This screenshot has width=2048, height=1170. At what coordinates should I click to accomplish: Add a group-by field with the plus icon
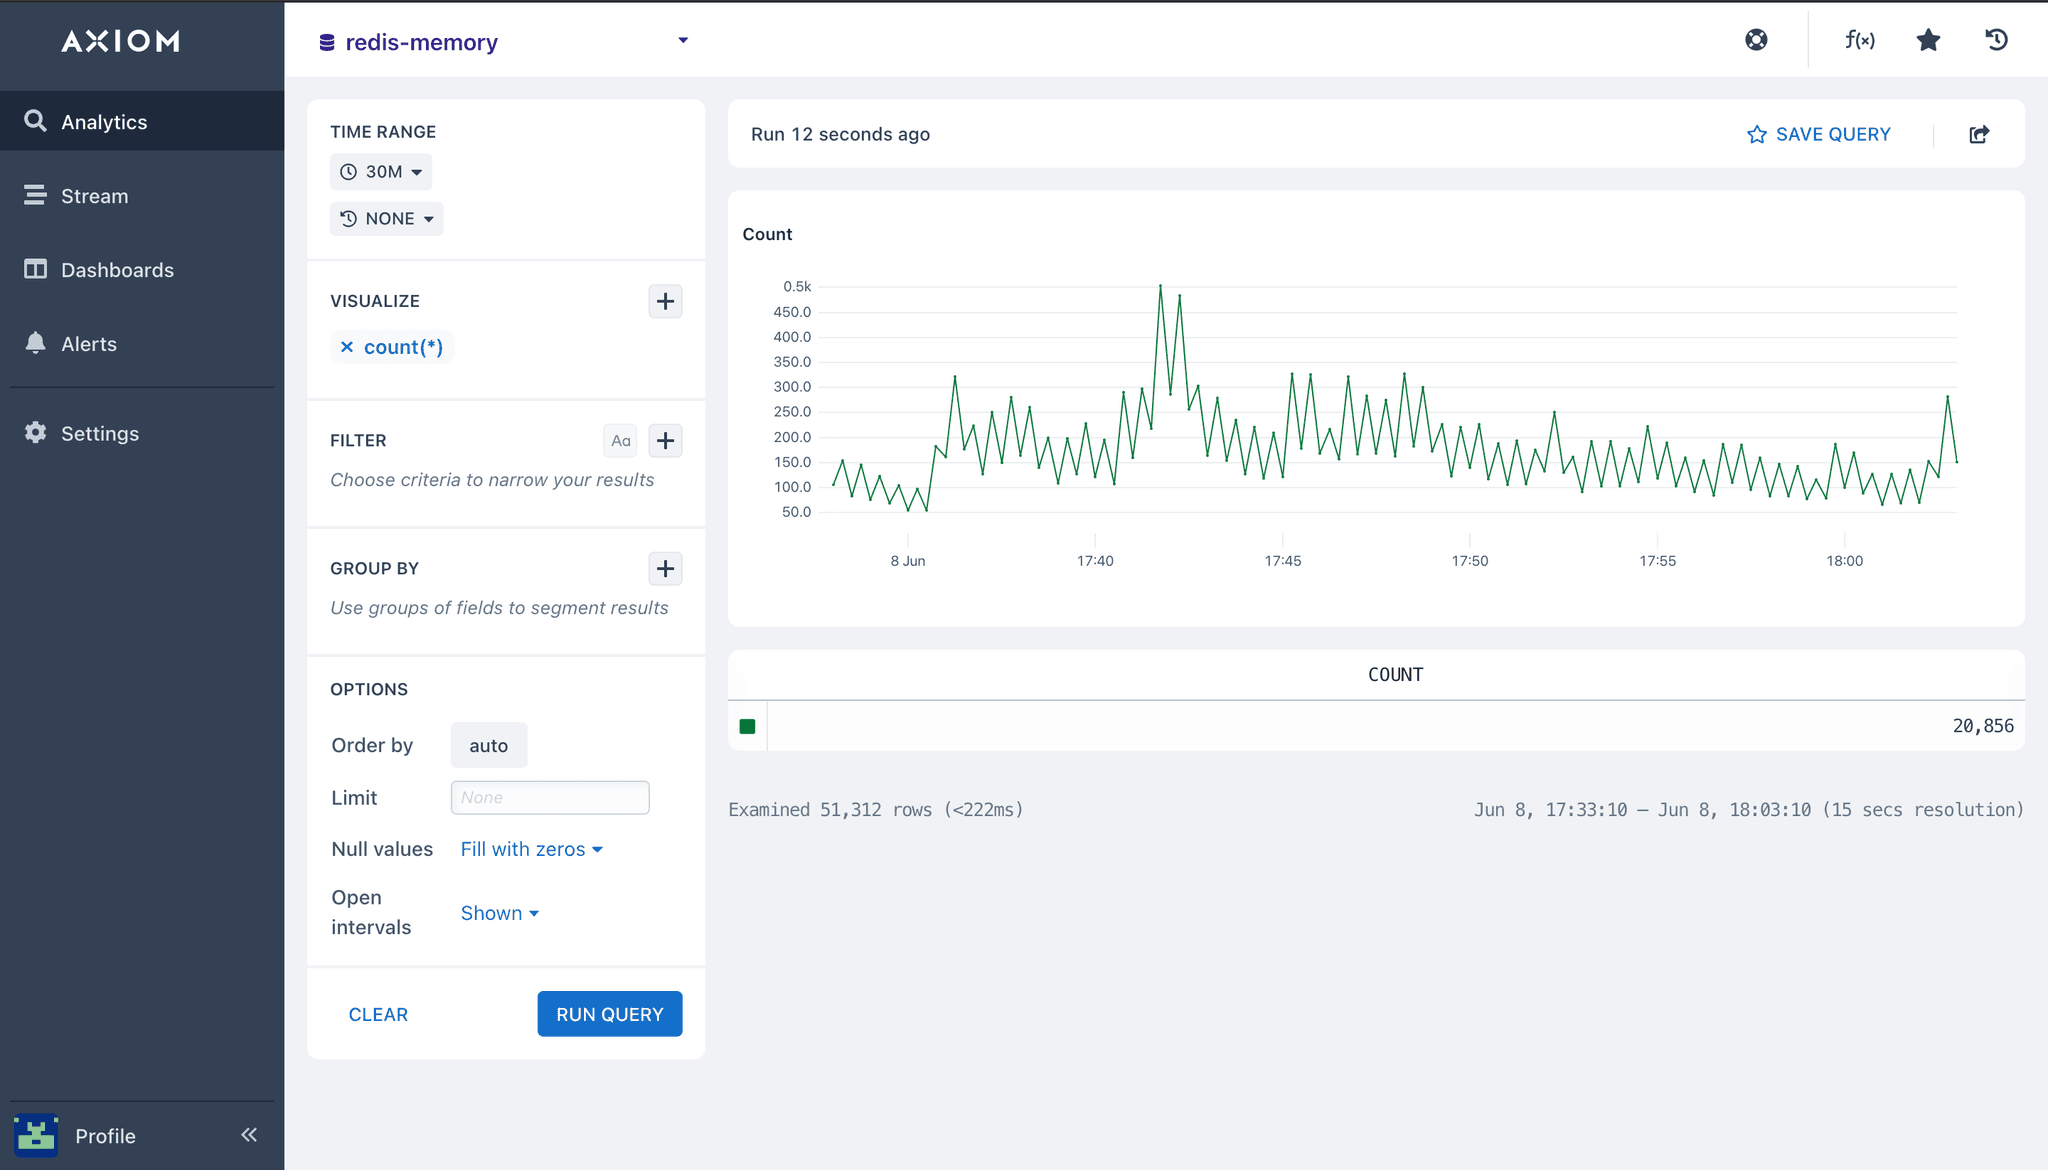[665, 568]
